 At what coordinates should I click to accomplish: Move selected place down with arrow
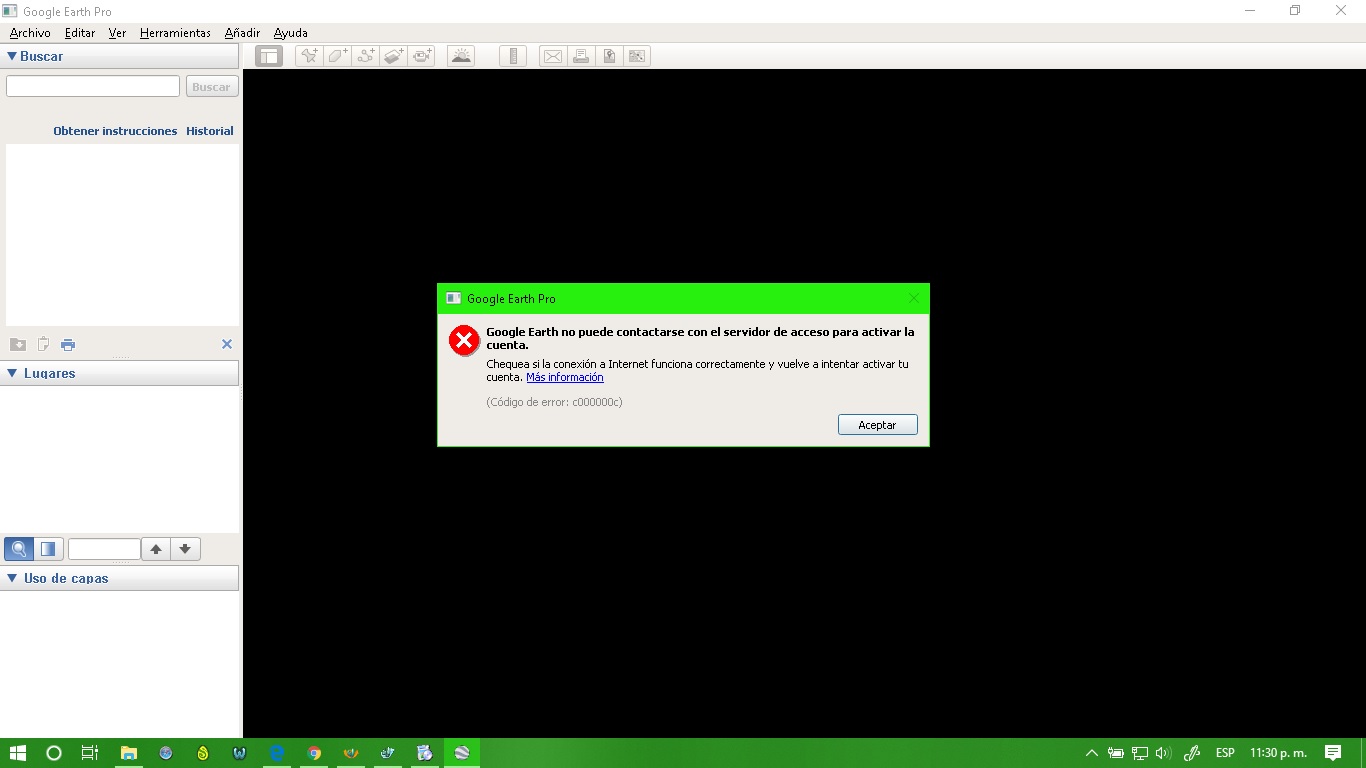[185, 549]
